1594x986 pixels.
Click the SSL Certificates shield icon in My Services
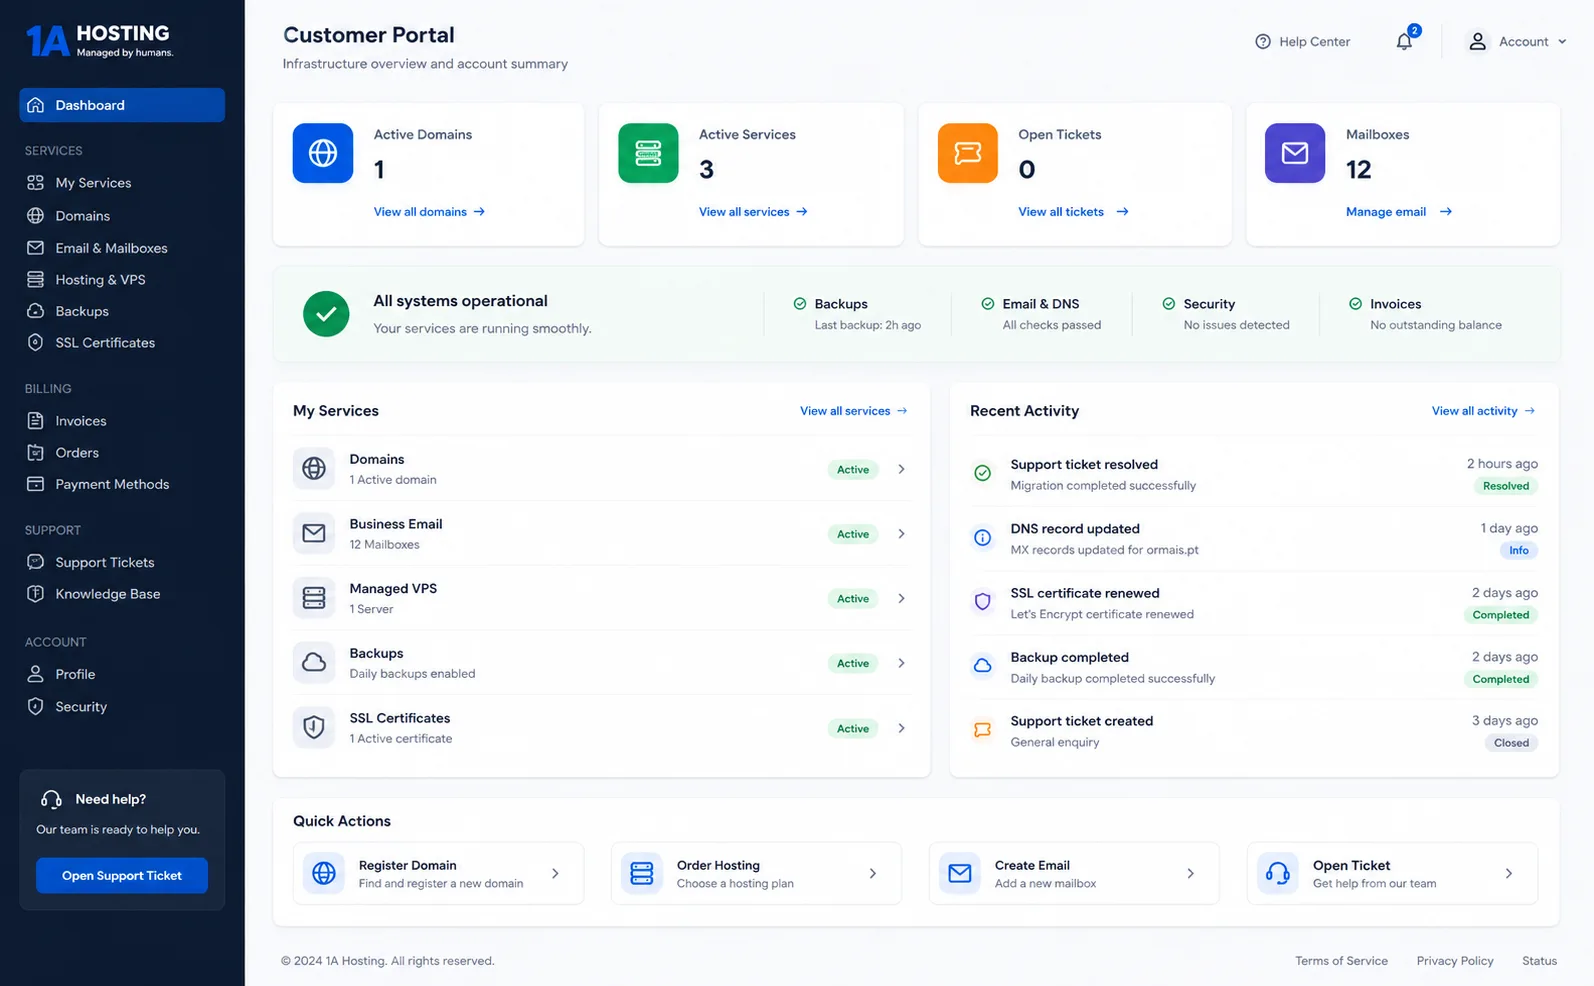click(x=314, y=727)
